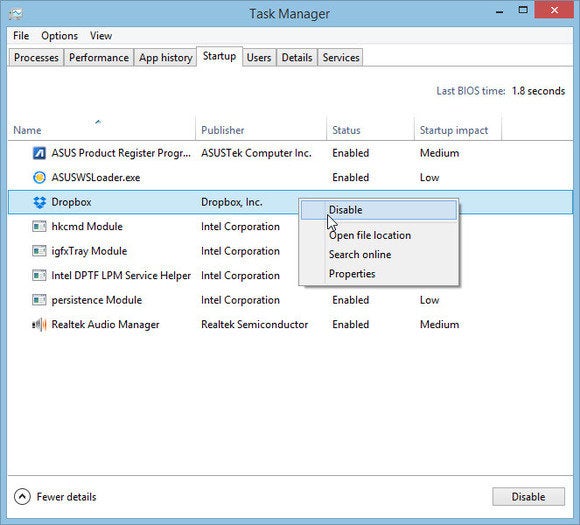The width and height of the screenshot is (580, 525).
Task: Click the ASUSTek Computer Inc. publisher cell
Action: 256,153
